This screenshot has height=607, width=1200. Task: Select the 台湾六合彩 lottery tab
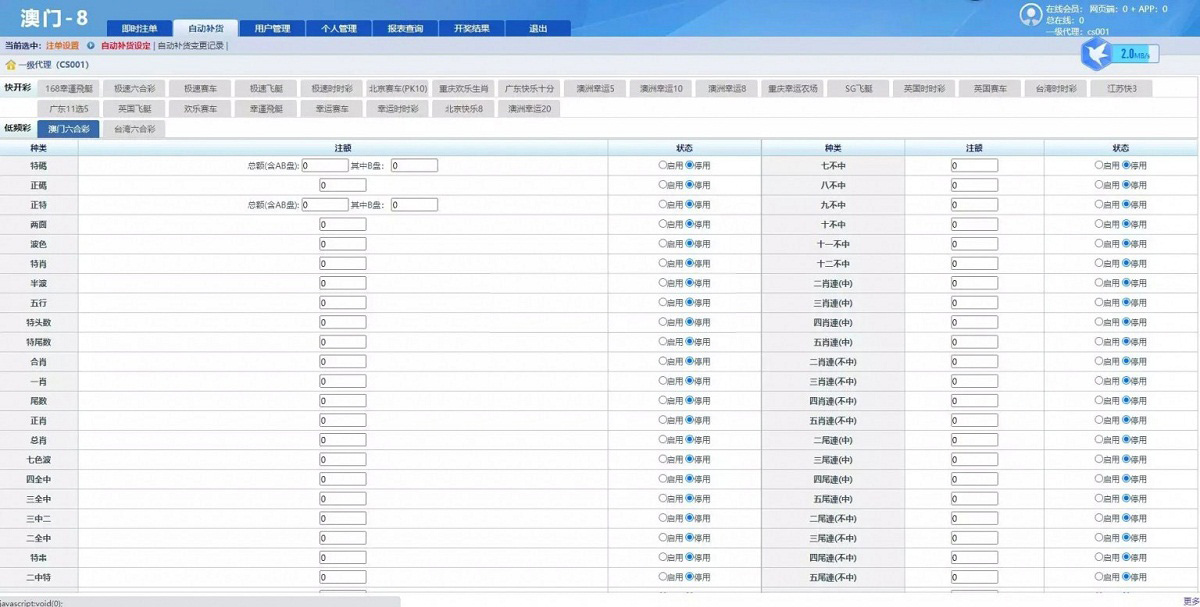click(134, 129)
